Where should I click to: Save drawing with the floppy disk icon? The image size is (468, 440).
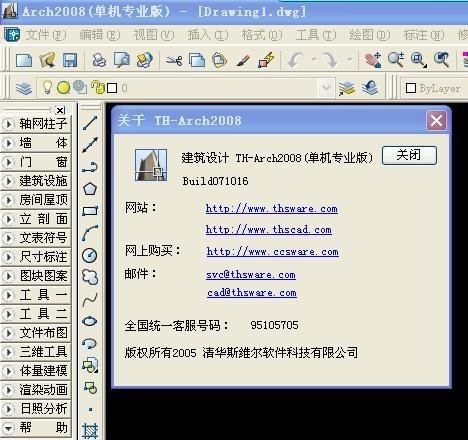pyautogui.click(x=70, y=60)
